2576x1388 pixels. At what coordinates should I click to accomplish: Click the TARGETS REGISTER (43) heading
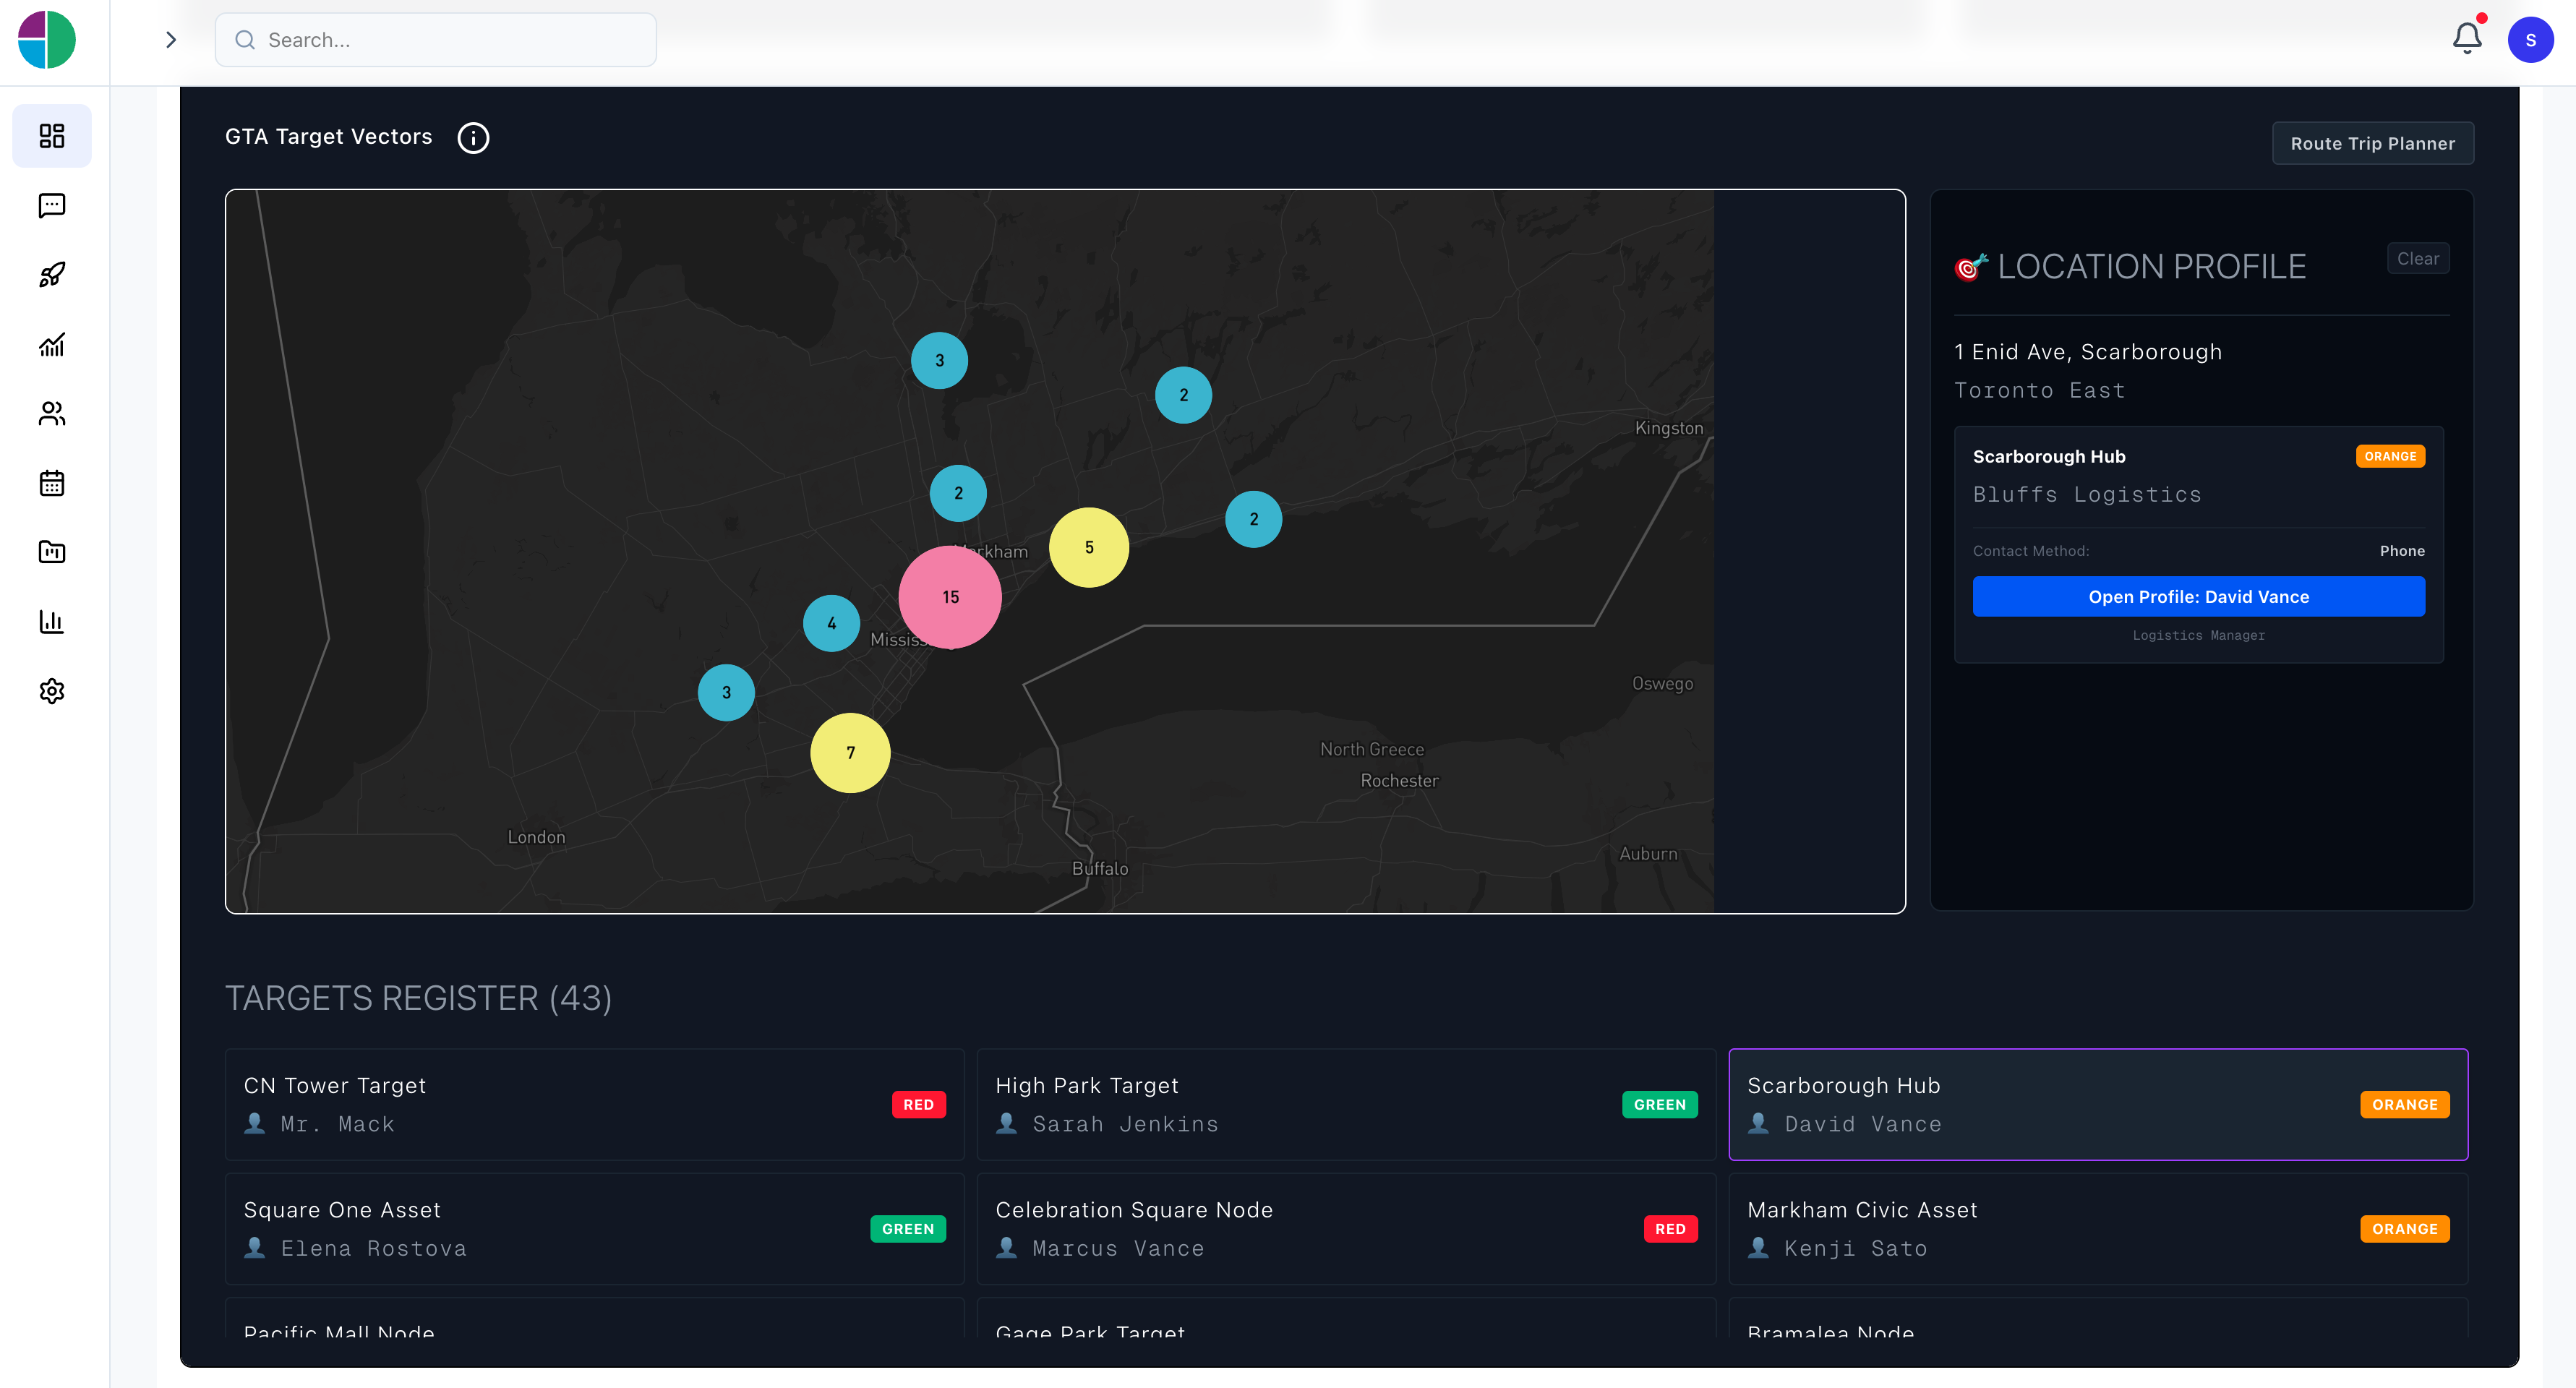pos(418,998)
